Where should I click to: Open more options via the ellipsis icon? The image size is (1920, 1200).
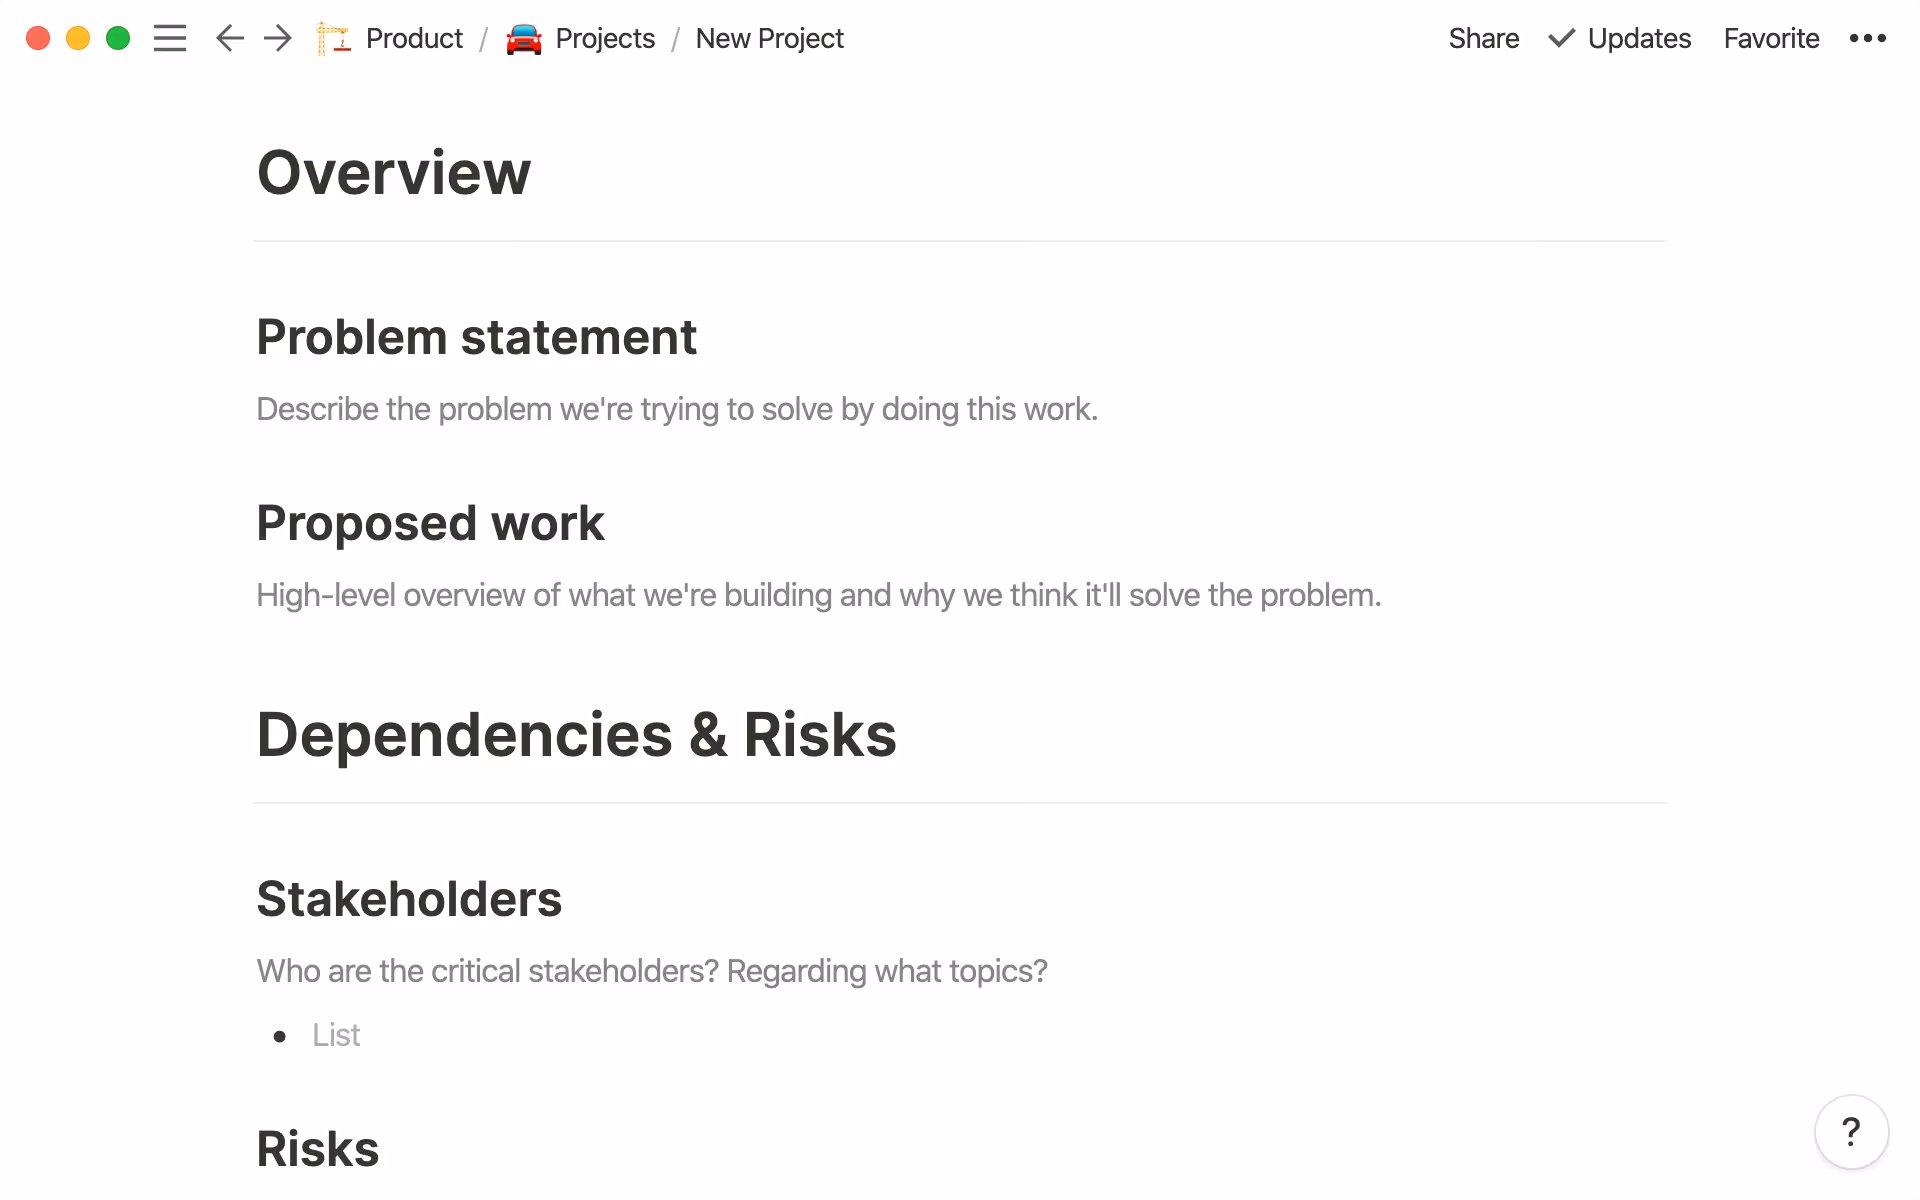tap(1868, 38)
